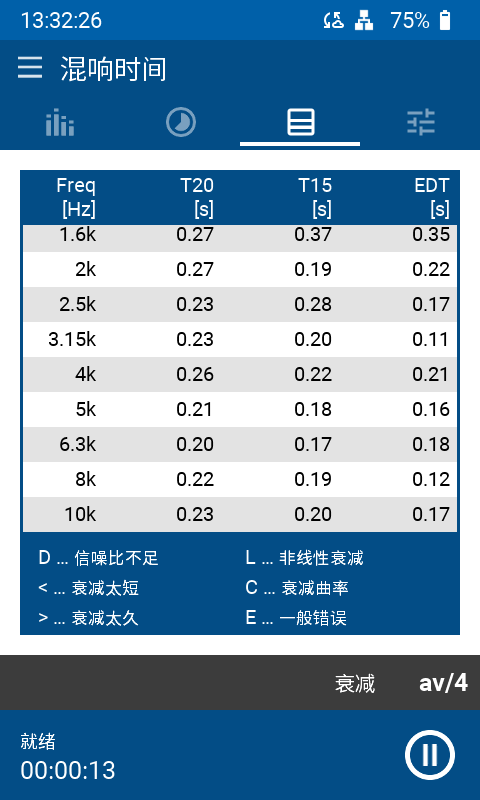The width and height of the screenshot is (480, 800).
Task: Tap the T20 column header
Action: coord(197,197)
